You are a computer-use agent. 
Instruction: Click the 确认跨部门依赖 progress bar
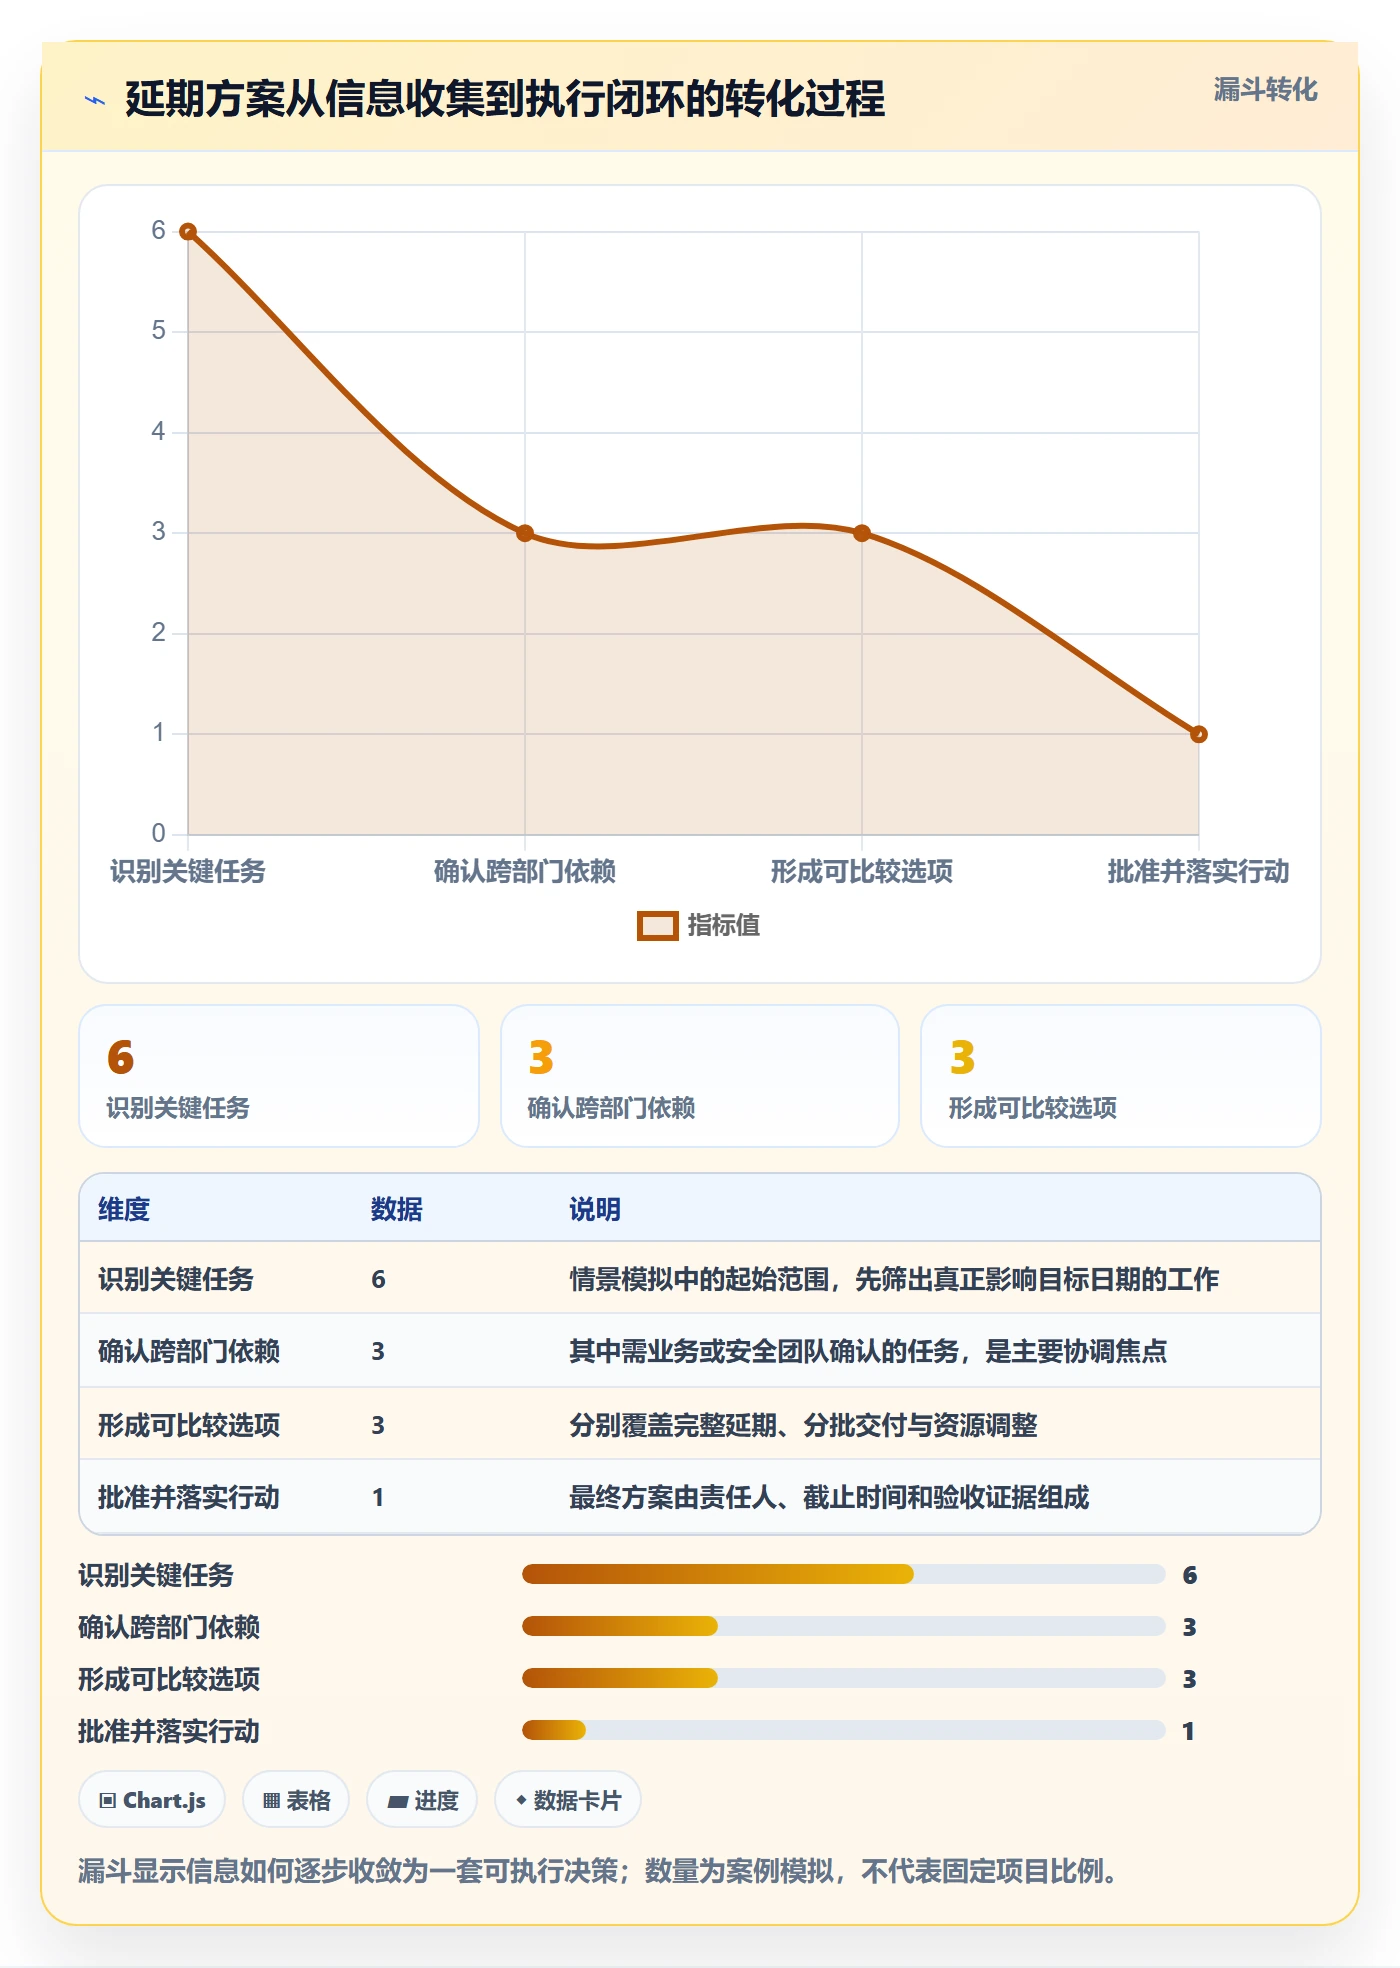pos(843,1626)
